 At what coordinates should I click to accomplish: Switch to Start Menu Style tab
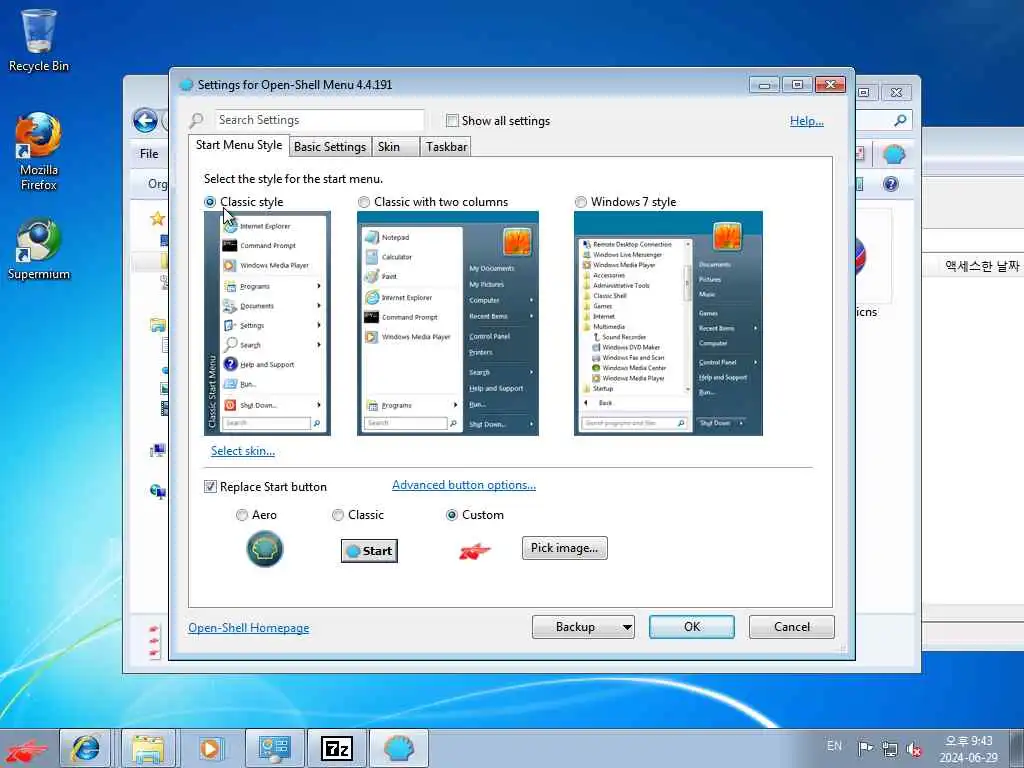click(239, 145)
